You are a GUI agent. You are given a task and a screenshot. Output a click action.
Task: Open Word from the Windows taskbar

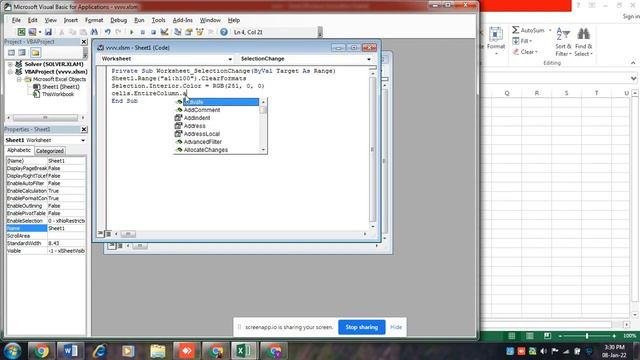[x=70, y=351]
